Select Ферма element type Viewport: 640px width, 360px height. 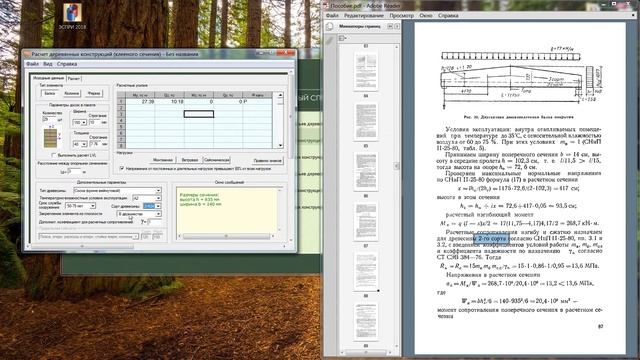click(x=94, y=93)
